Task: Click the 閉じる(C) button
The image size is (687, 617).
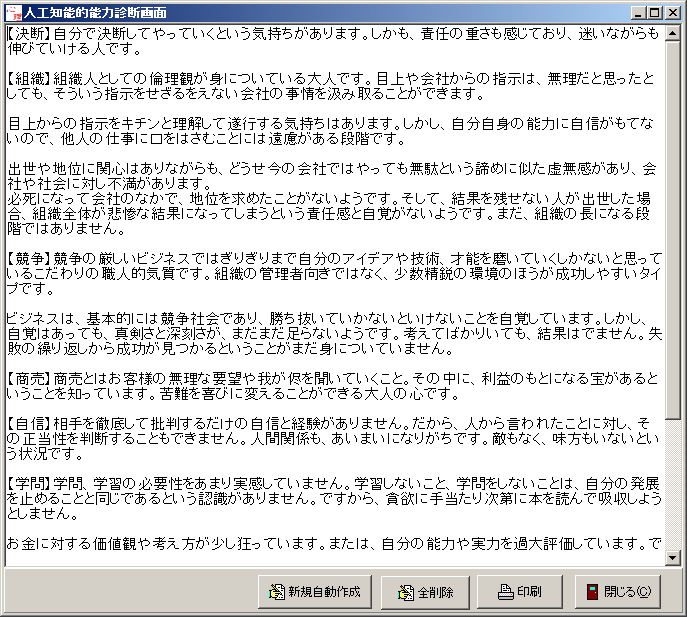Action: tap(618, 592)
